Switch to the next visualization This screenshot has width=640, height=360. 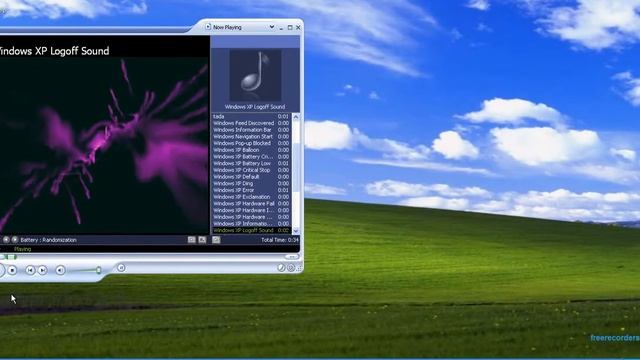tap(15, 240)
